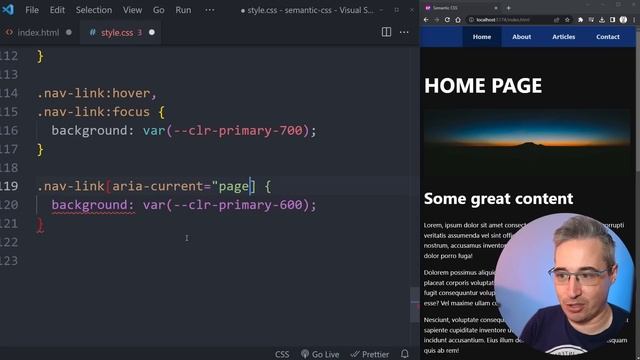Click the Contact nav link in webpage
The width and height of the screenshot is (640, 360).
click(608, 37)
